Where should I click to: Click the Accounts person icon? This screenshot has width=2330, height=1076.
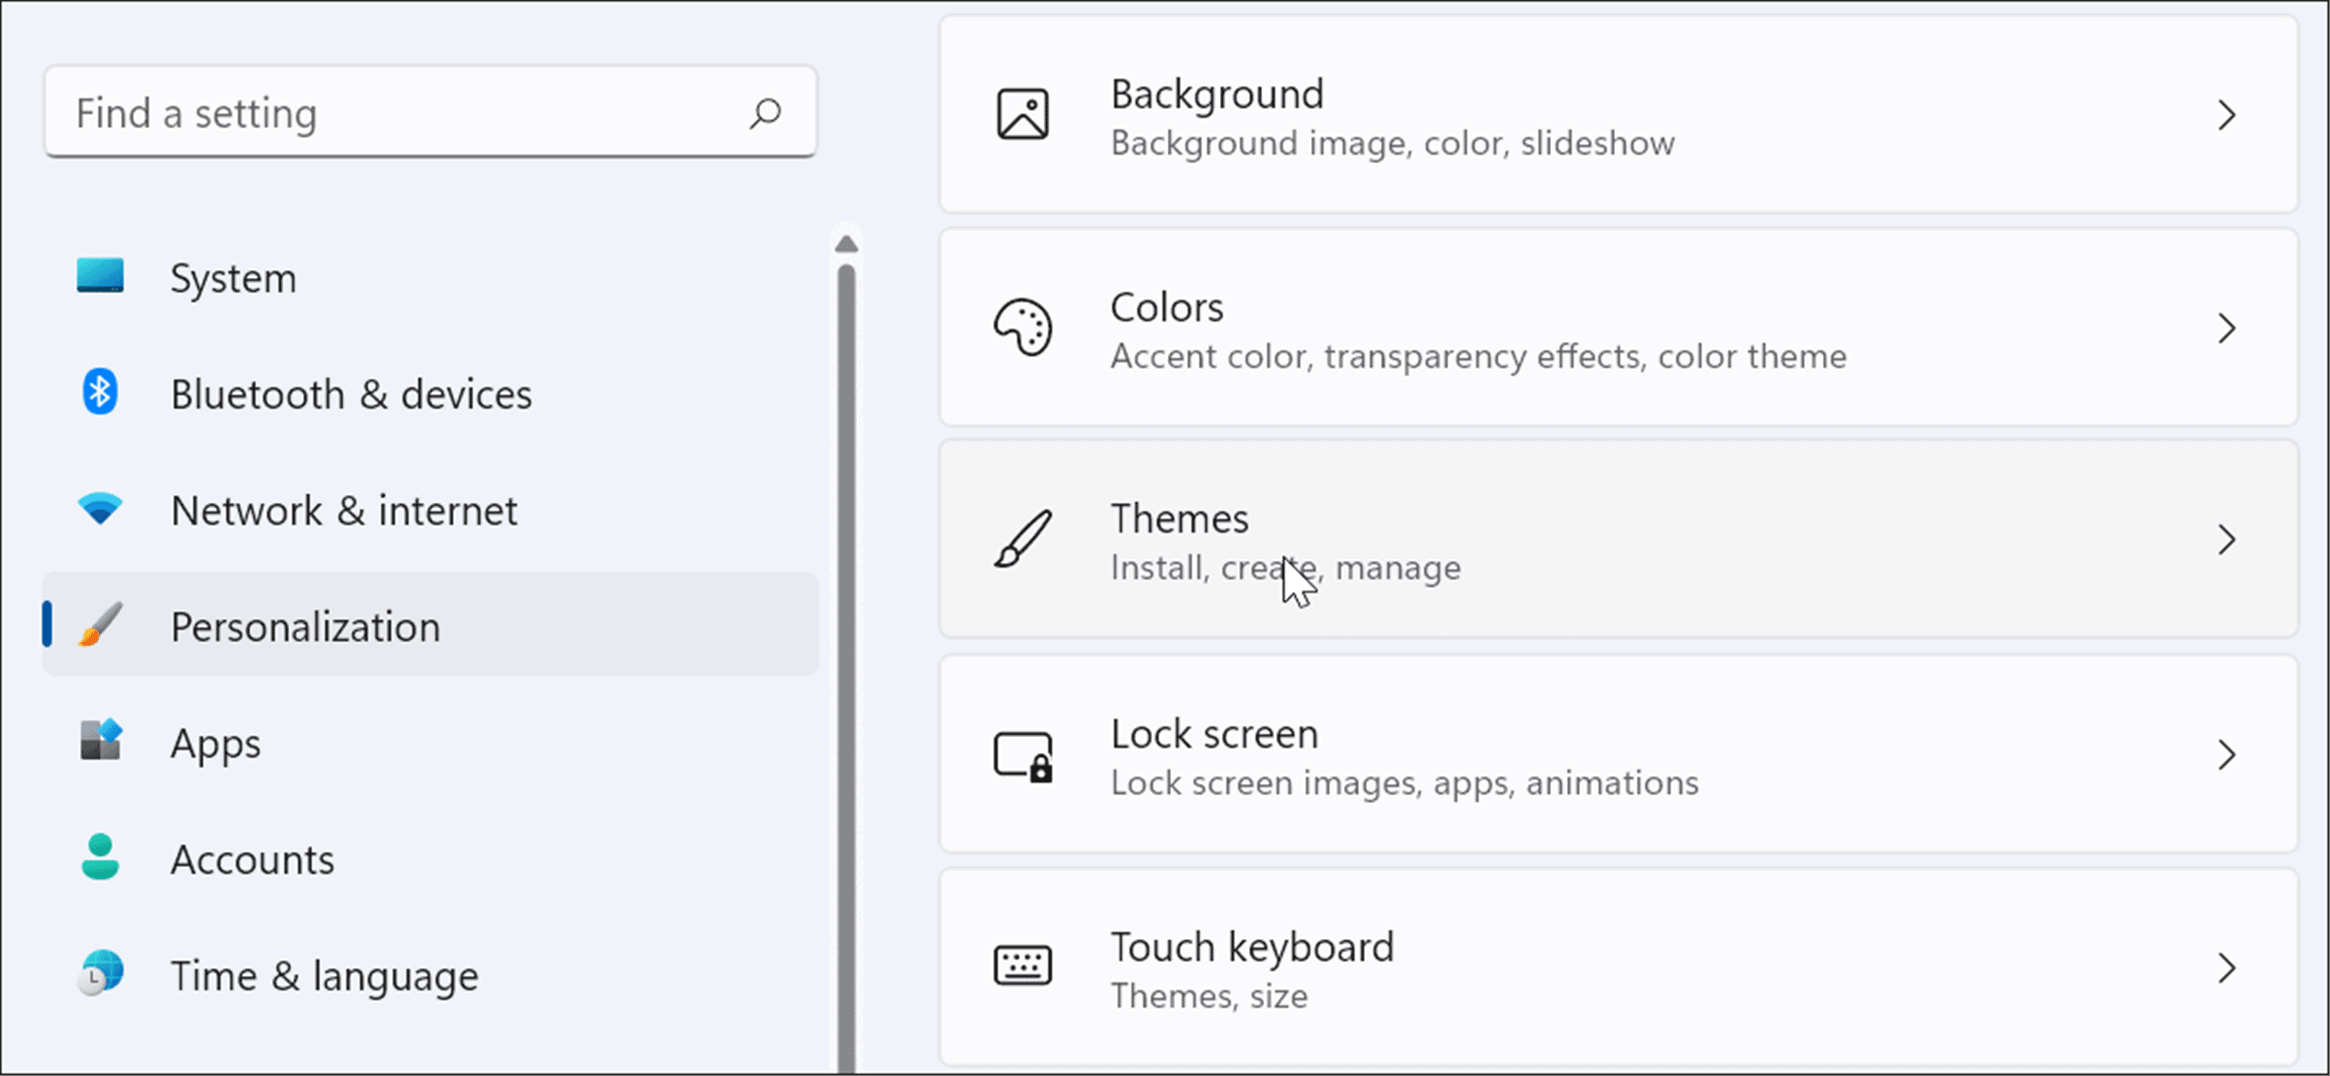coord(99,858)
